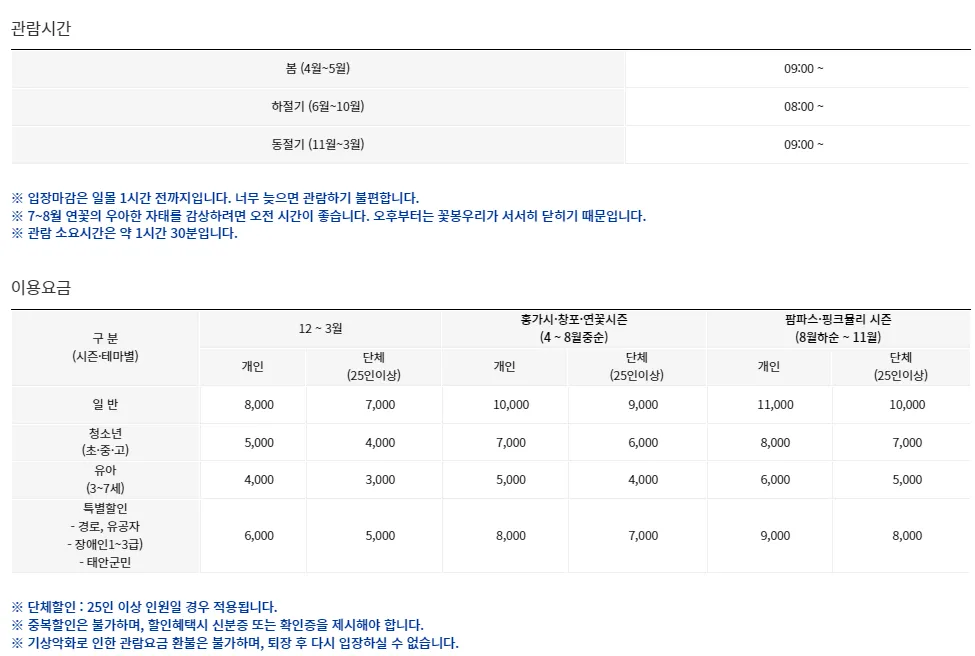The image size is (975, 656).
Task: Select the 구분 (시즌·테마별) header cell
Action: coord(105,347)
